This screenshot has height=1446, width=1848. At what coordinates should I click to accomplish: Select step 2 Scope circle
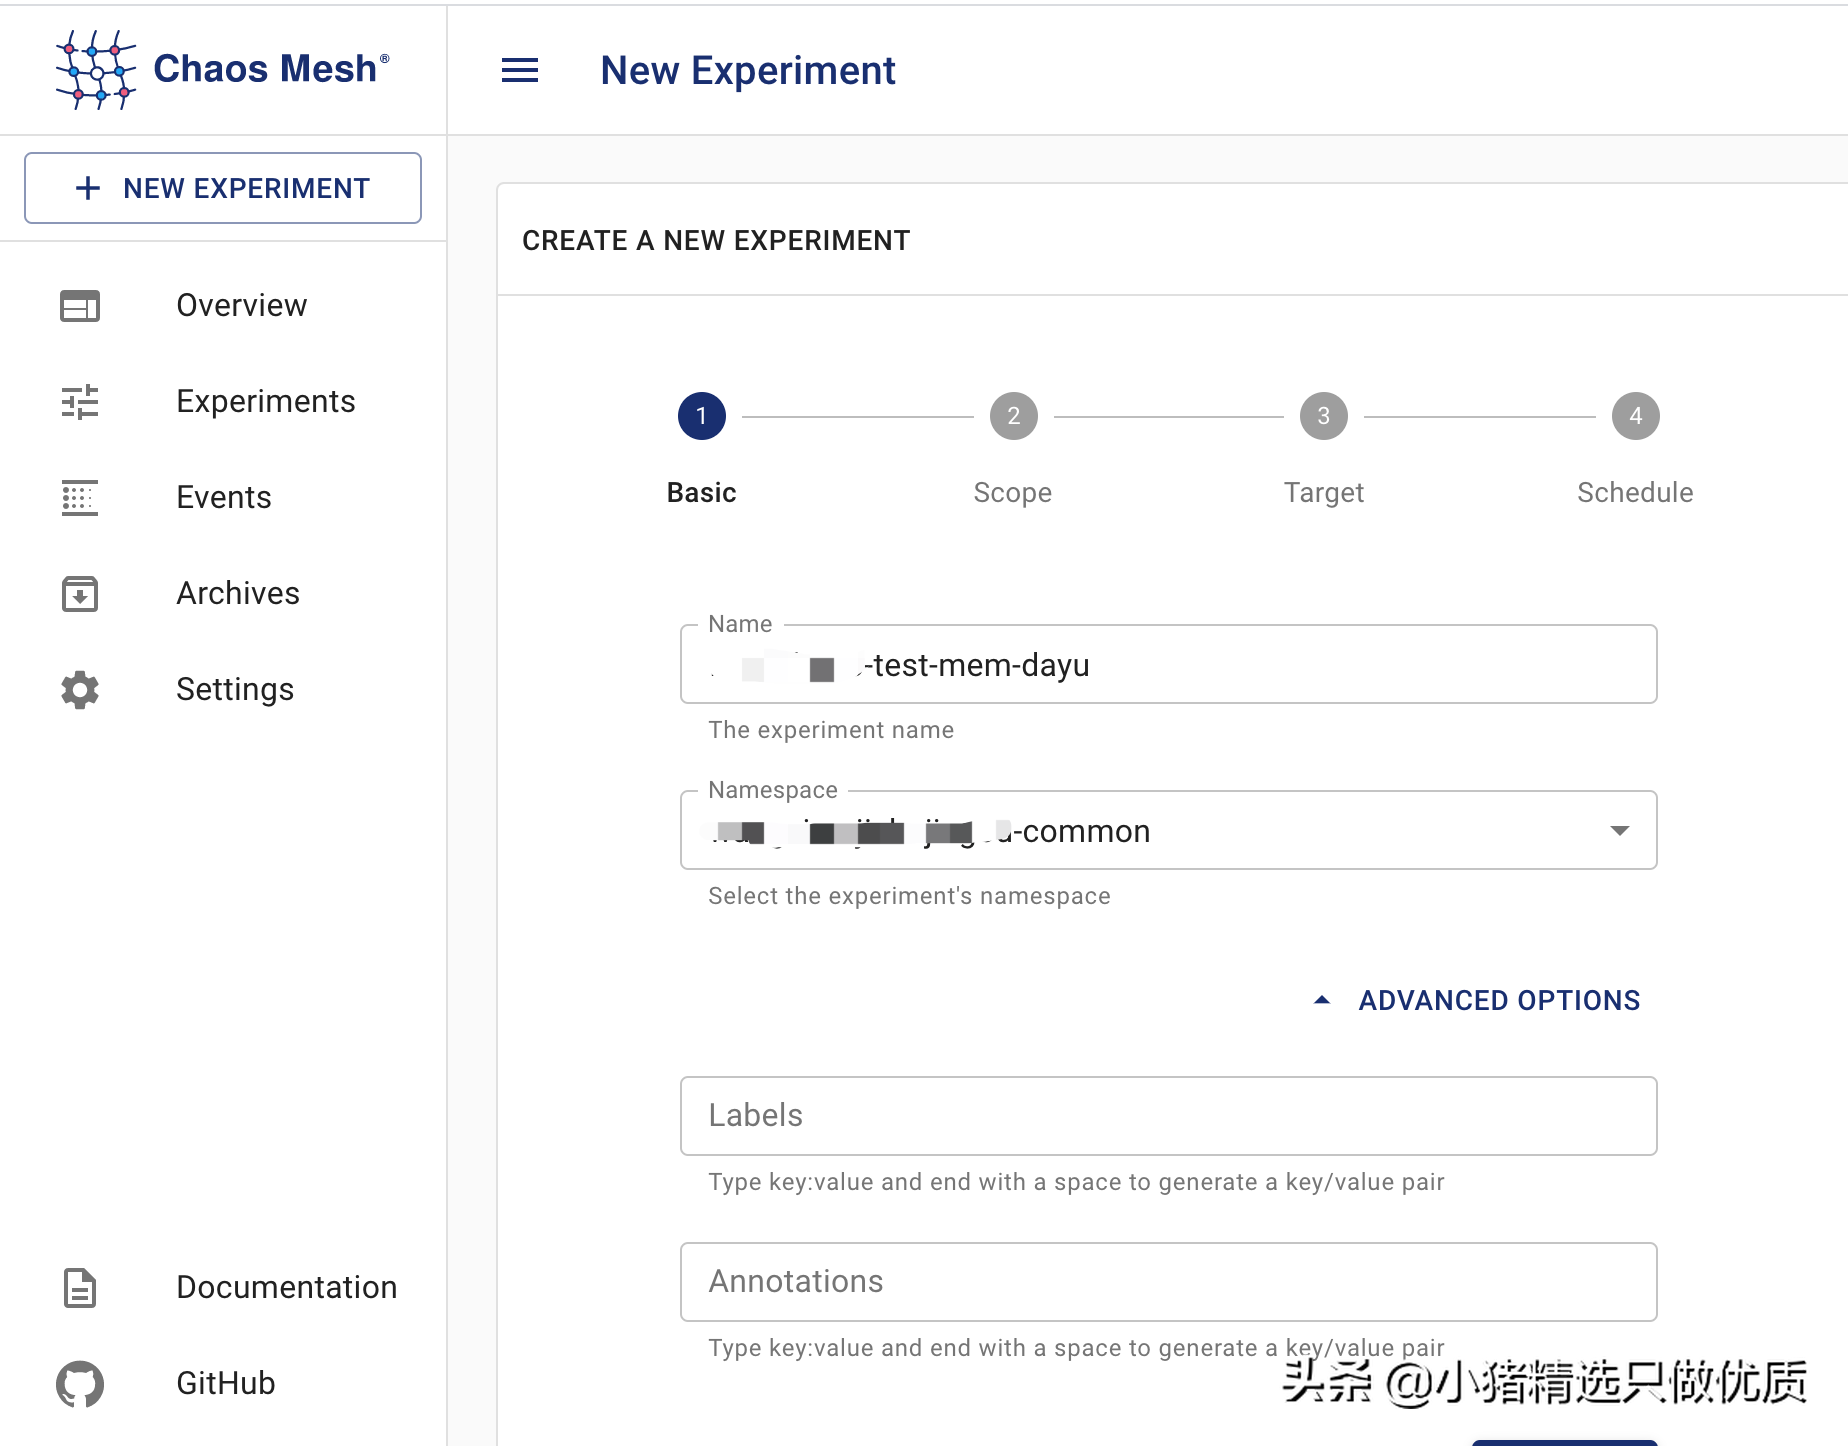[x=1014, y=416]
